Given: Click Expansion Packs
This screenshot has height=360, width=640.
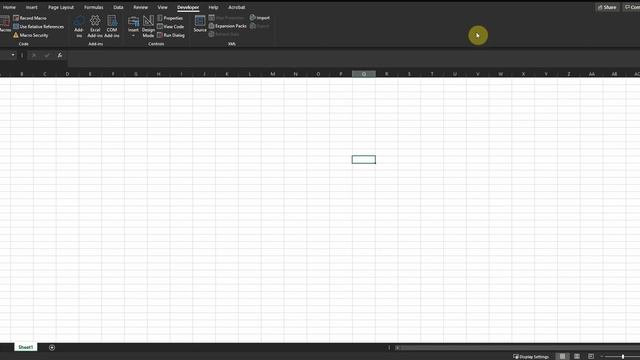Looking at the screenshot, I should [x=227, y=26].
